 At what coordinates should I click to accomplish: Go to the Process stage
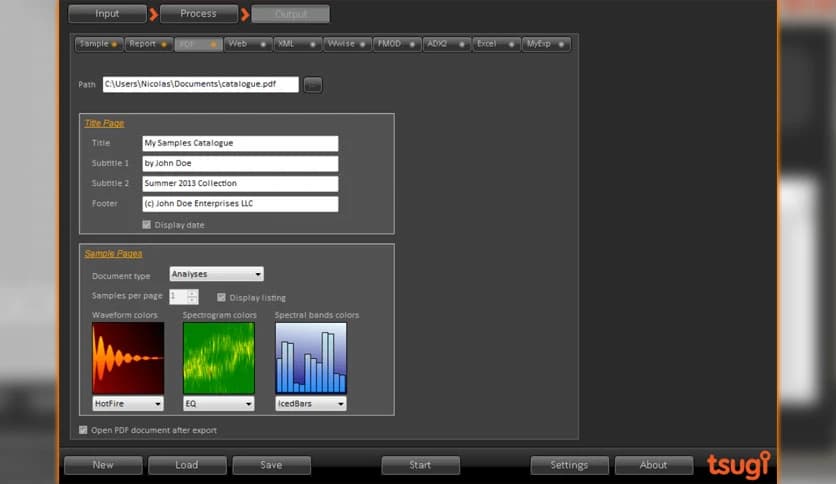coord(198,14)
